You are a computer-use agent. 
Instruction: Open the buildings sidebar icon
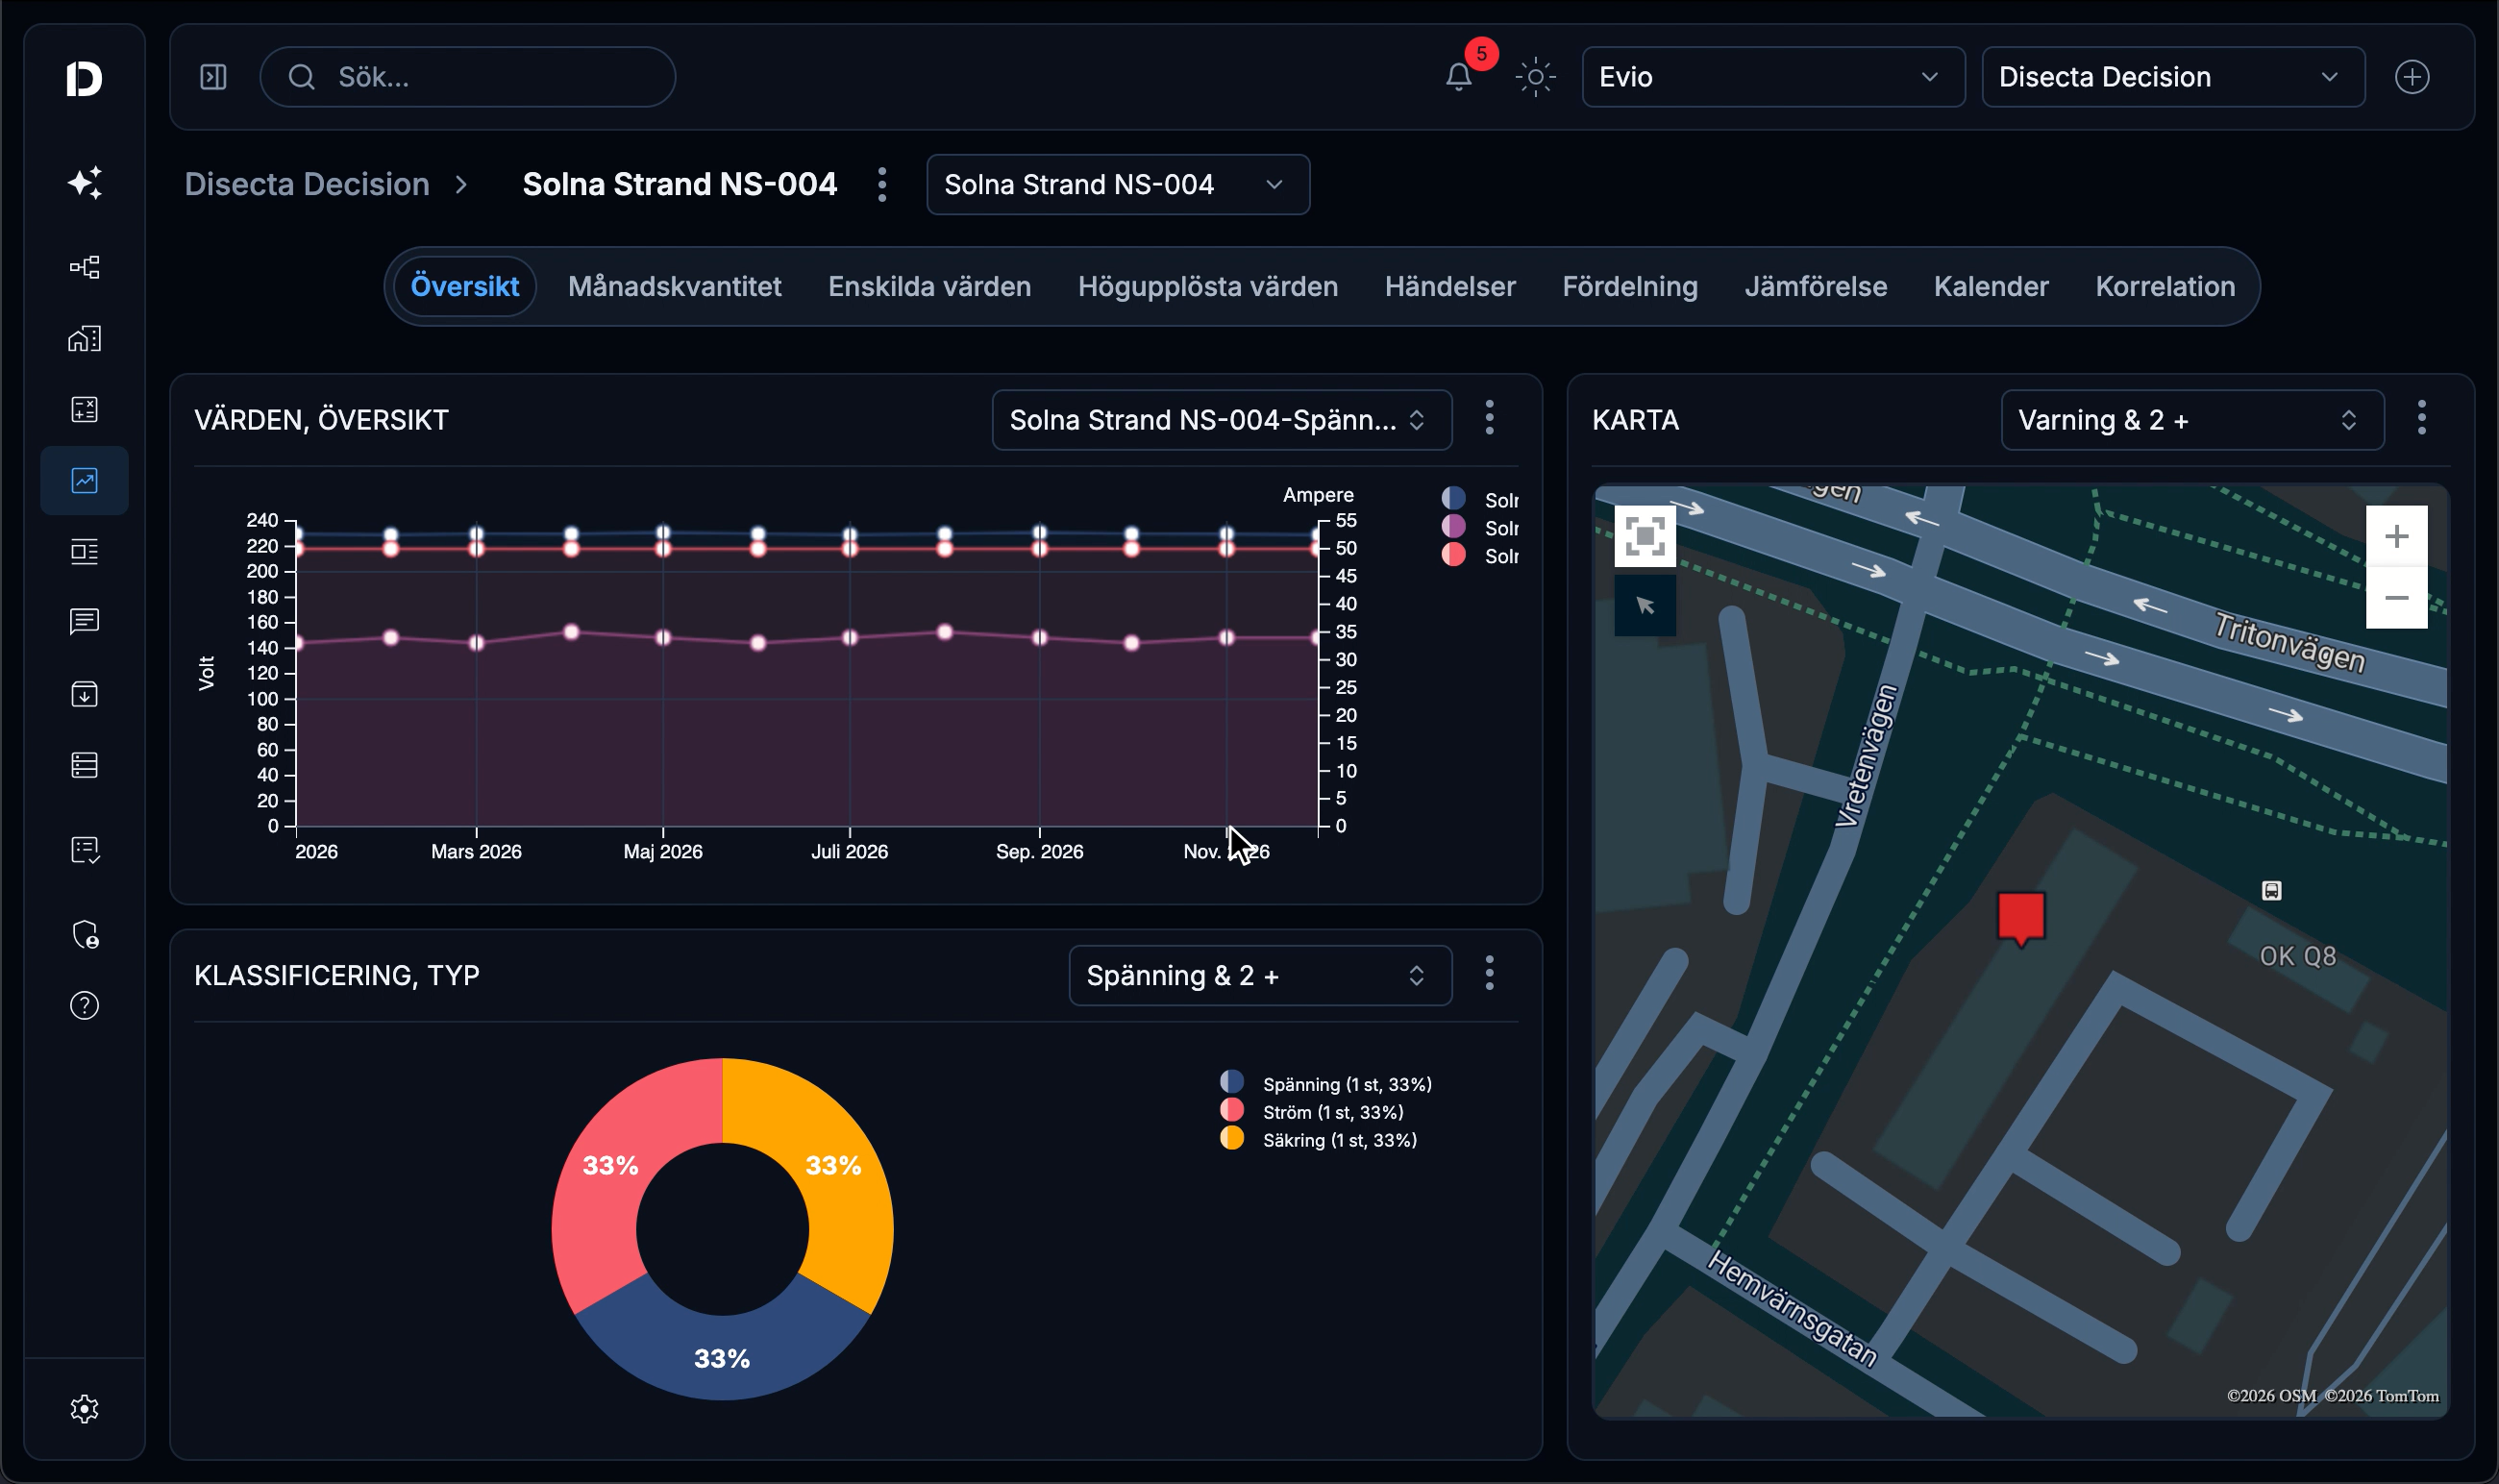tap(85, 339)
